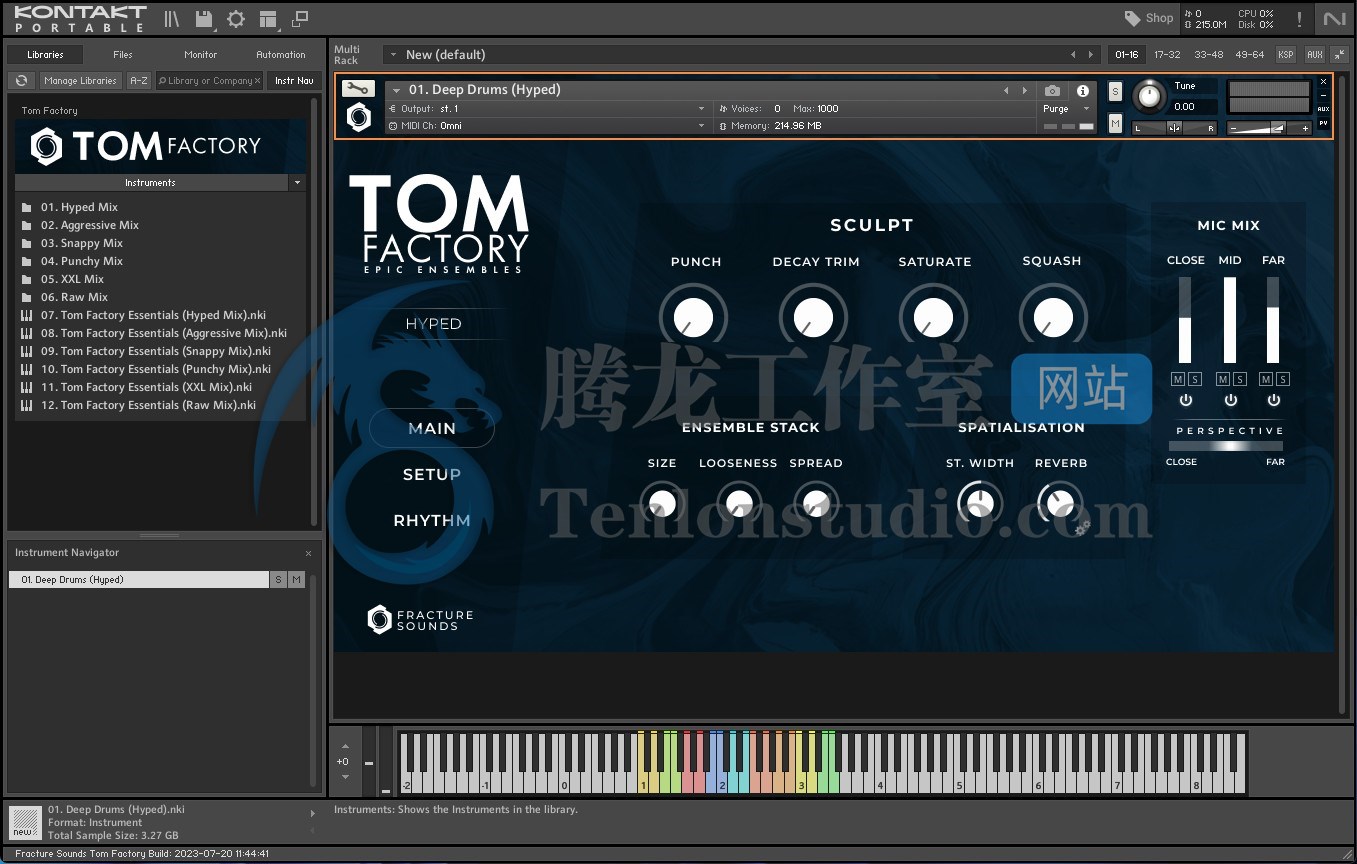Open the Kontakt browser toggle icon
The height and width of the screenshot is (864, 1357).
pos(172,19)
